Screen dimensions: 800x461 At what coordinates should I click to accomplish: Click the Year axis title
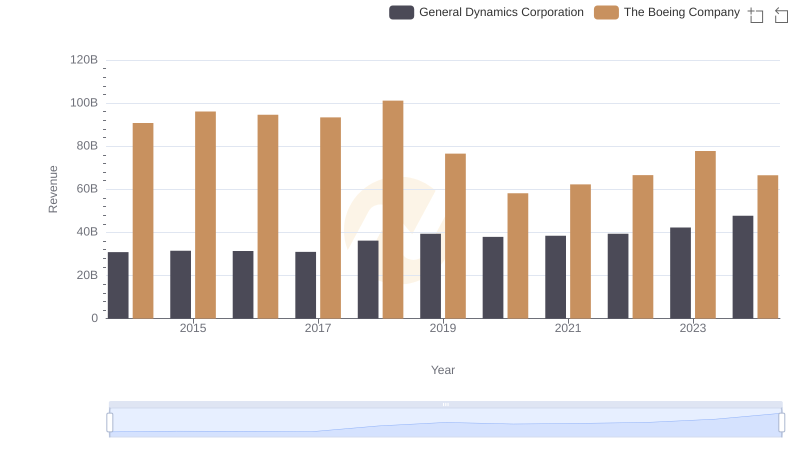click(x=443, y=370)
